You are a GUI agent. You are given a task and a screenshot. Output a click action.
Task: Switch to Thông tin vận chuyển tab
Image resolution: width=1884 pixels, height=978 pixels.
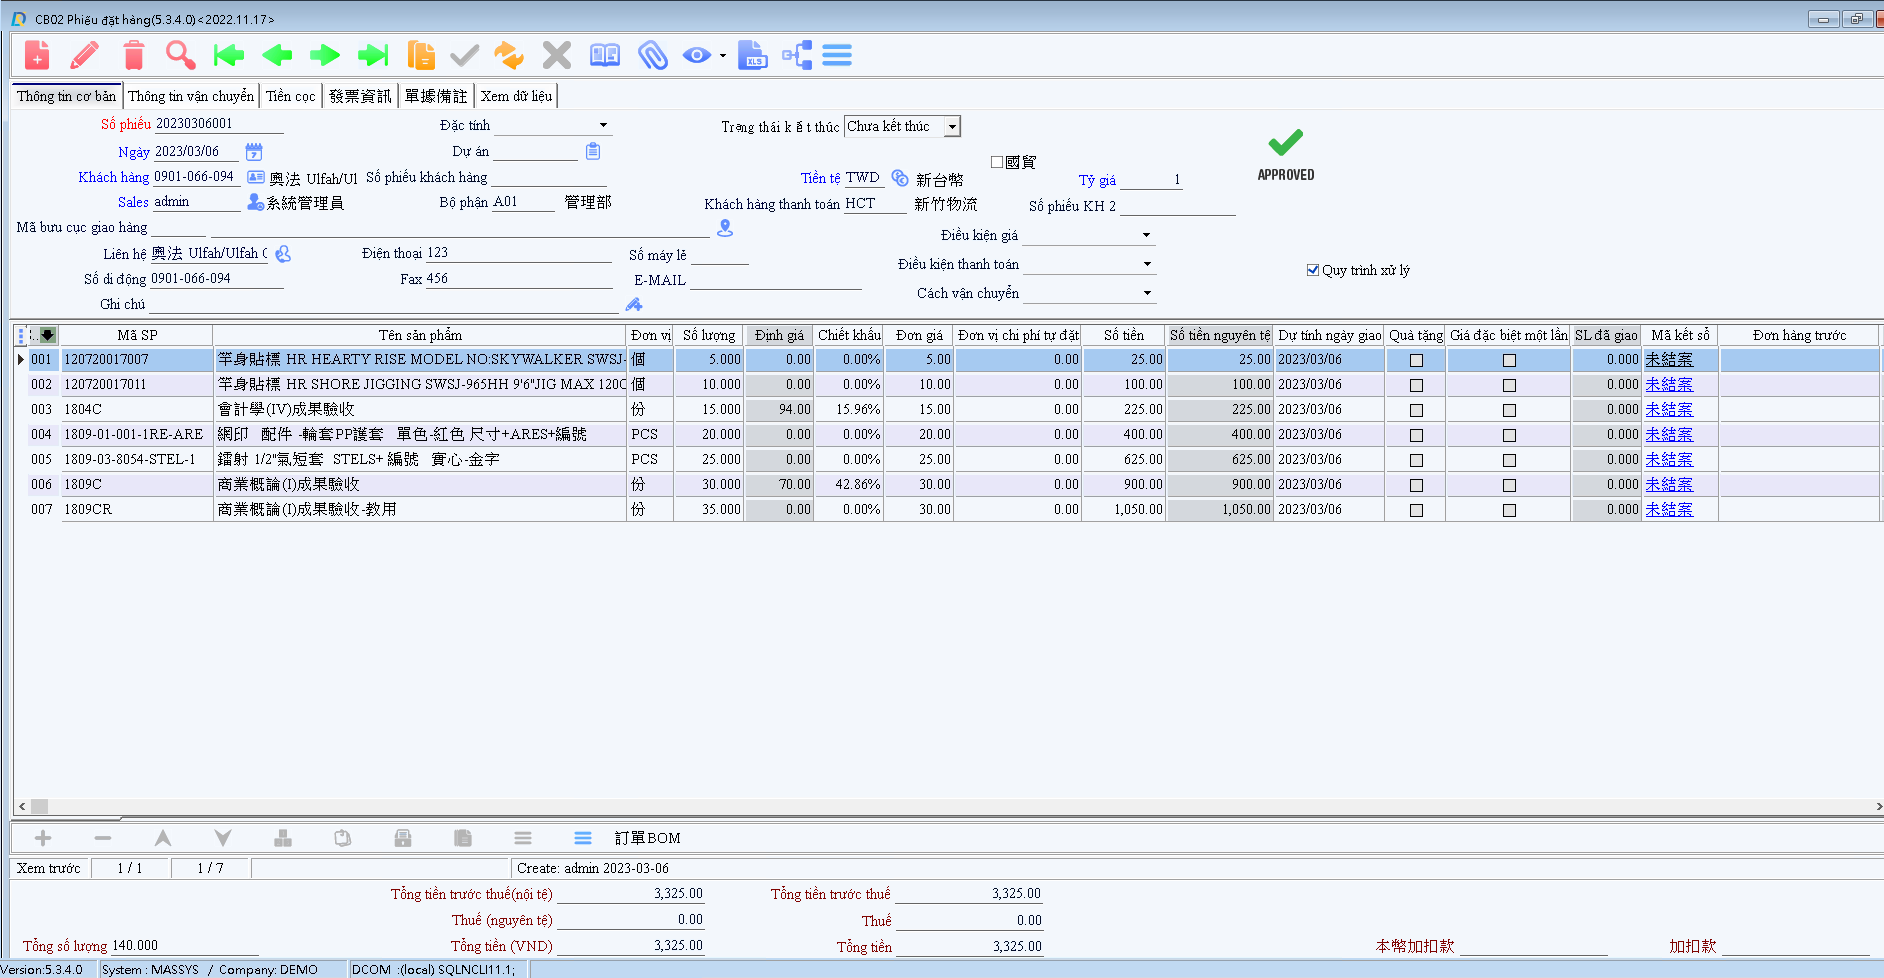click(191, 96)
